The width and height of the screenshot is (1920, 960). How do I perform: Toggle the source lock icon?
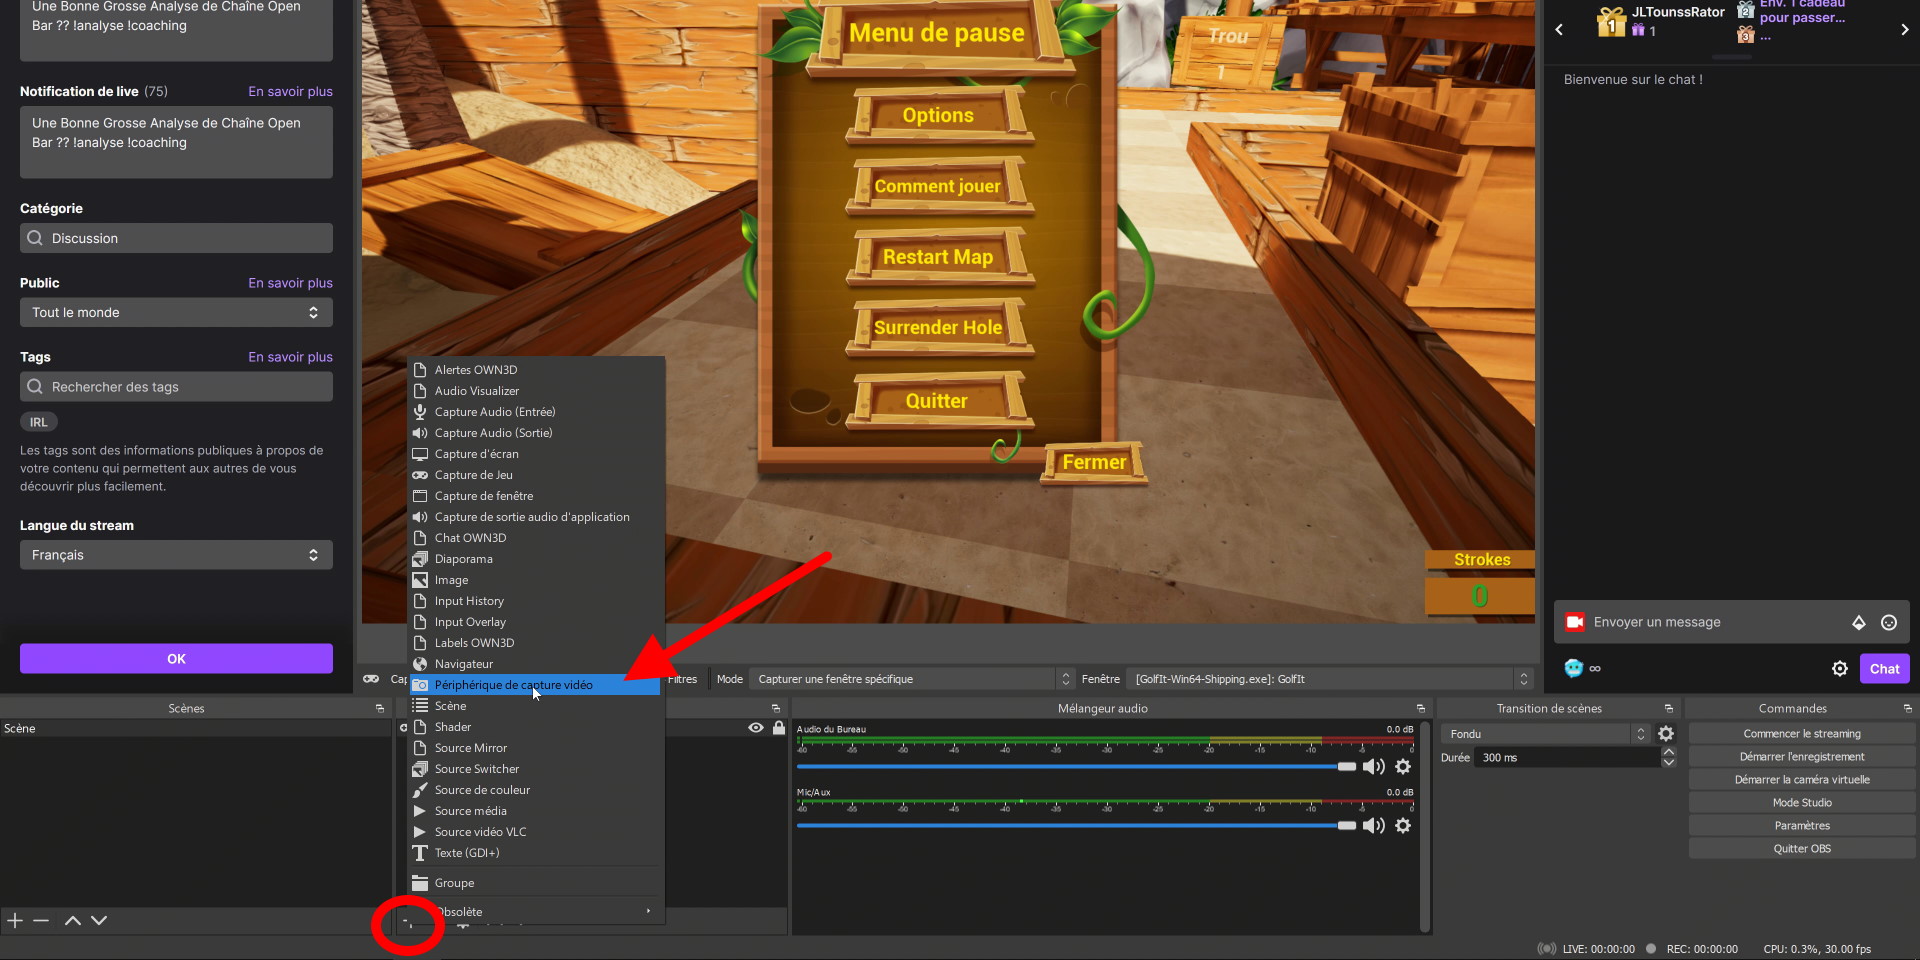pyautogui.click(x=779, y=728)
